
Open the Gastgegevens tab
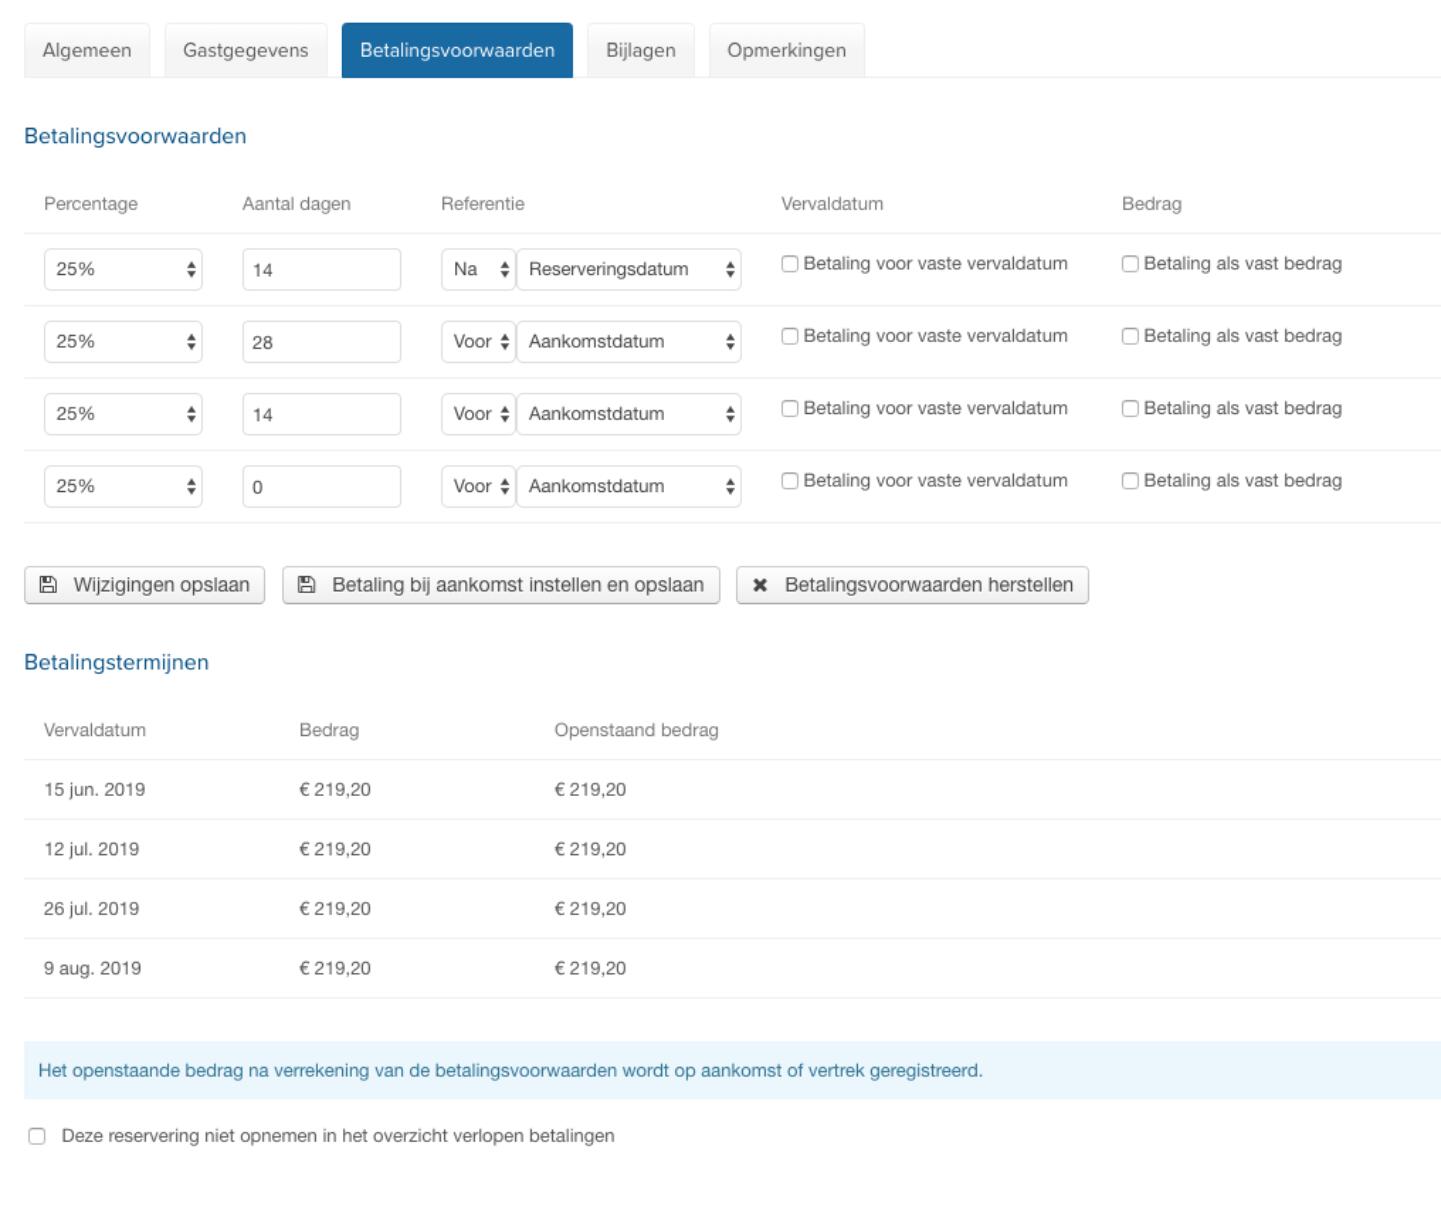[246, 51]
